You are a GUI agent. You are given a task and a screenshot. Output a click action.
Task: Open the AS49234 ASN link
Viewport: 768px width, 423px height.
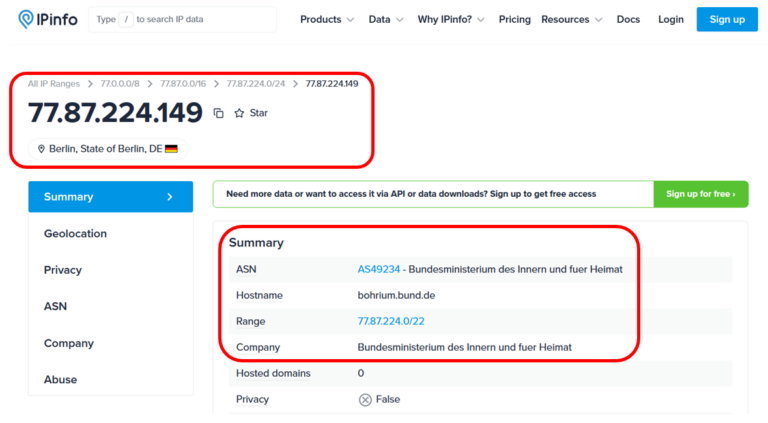pyautogui.click(x=379, y=269)
